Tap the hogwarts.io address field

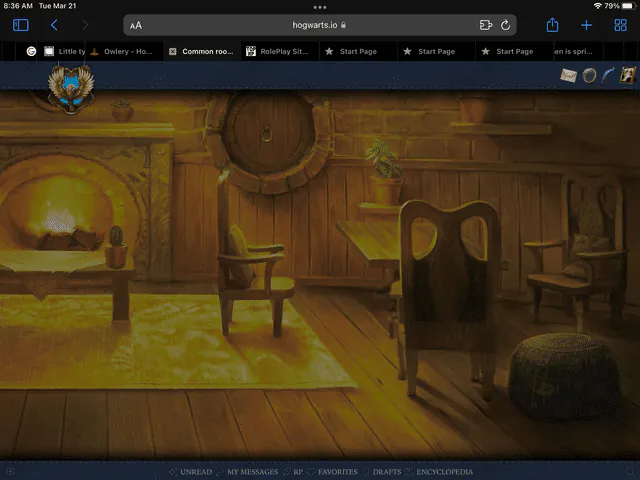click(320, 25)
